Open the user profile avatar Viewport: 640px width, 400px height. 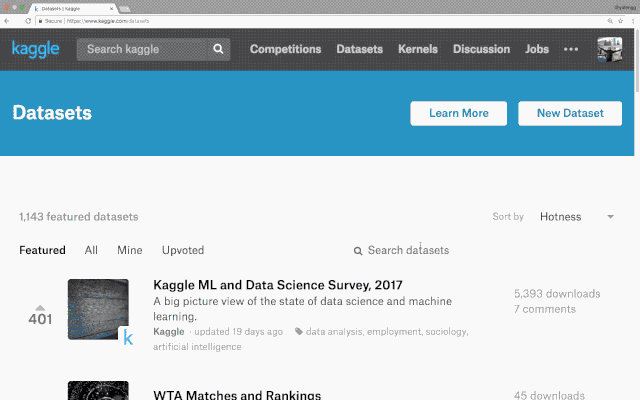coord(609,49)
